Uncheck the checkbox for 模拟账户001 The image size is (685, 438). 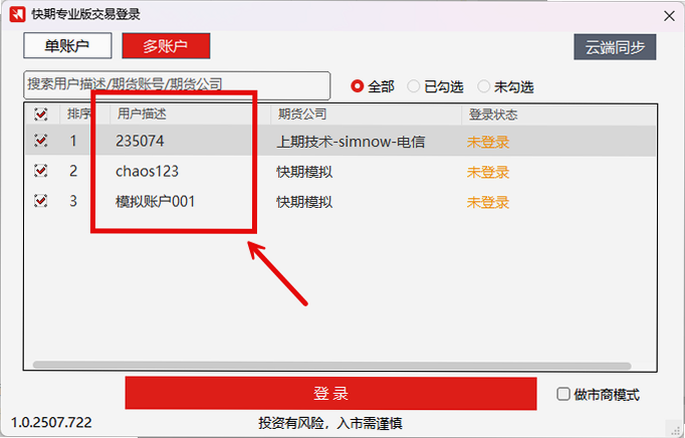point(41,201)
